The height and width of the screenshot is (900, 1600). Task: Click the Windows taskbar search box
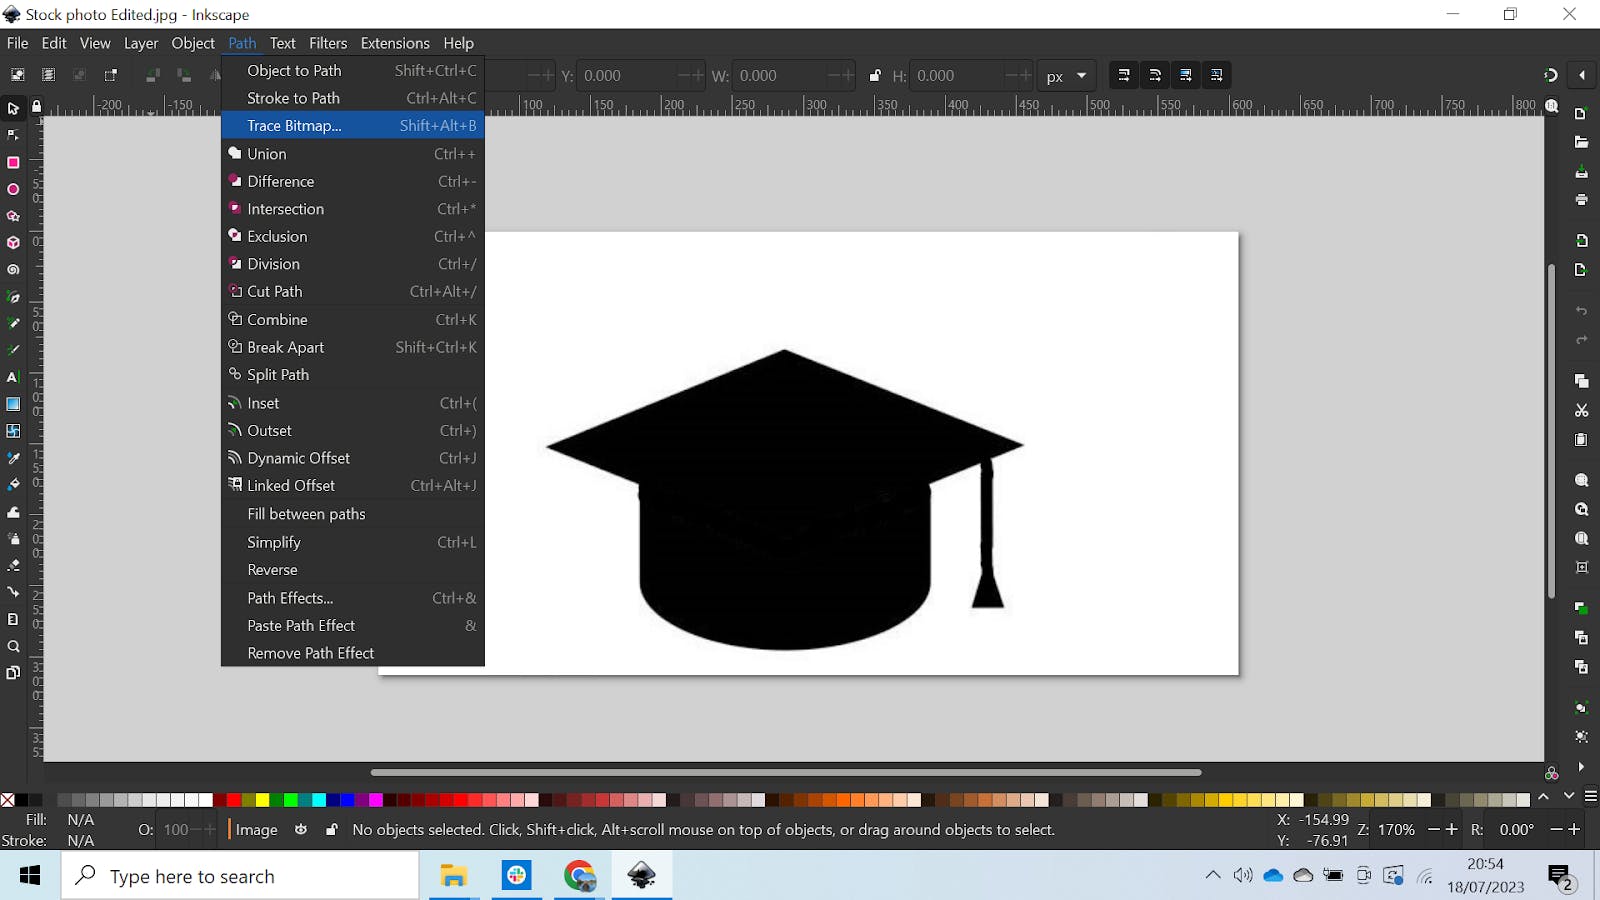[x=240, y=876]
